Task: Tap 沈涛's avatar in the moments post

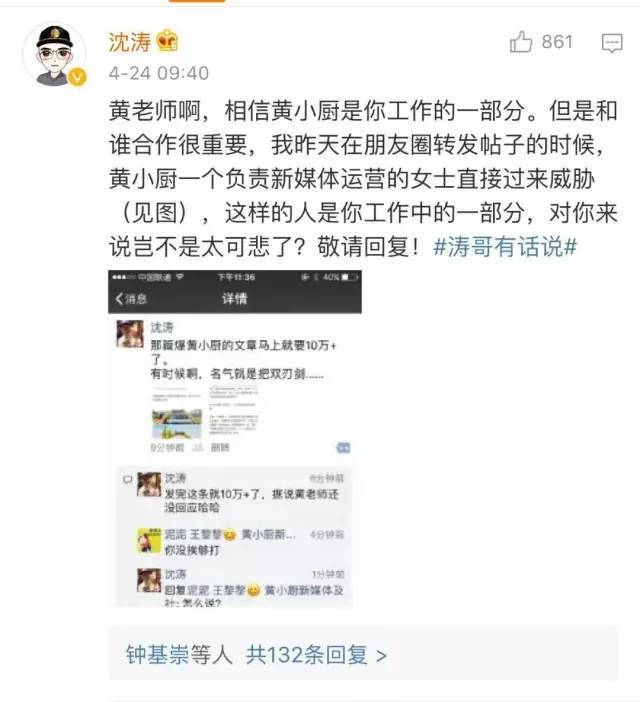Action: (130, 334)
